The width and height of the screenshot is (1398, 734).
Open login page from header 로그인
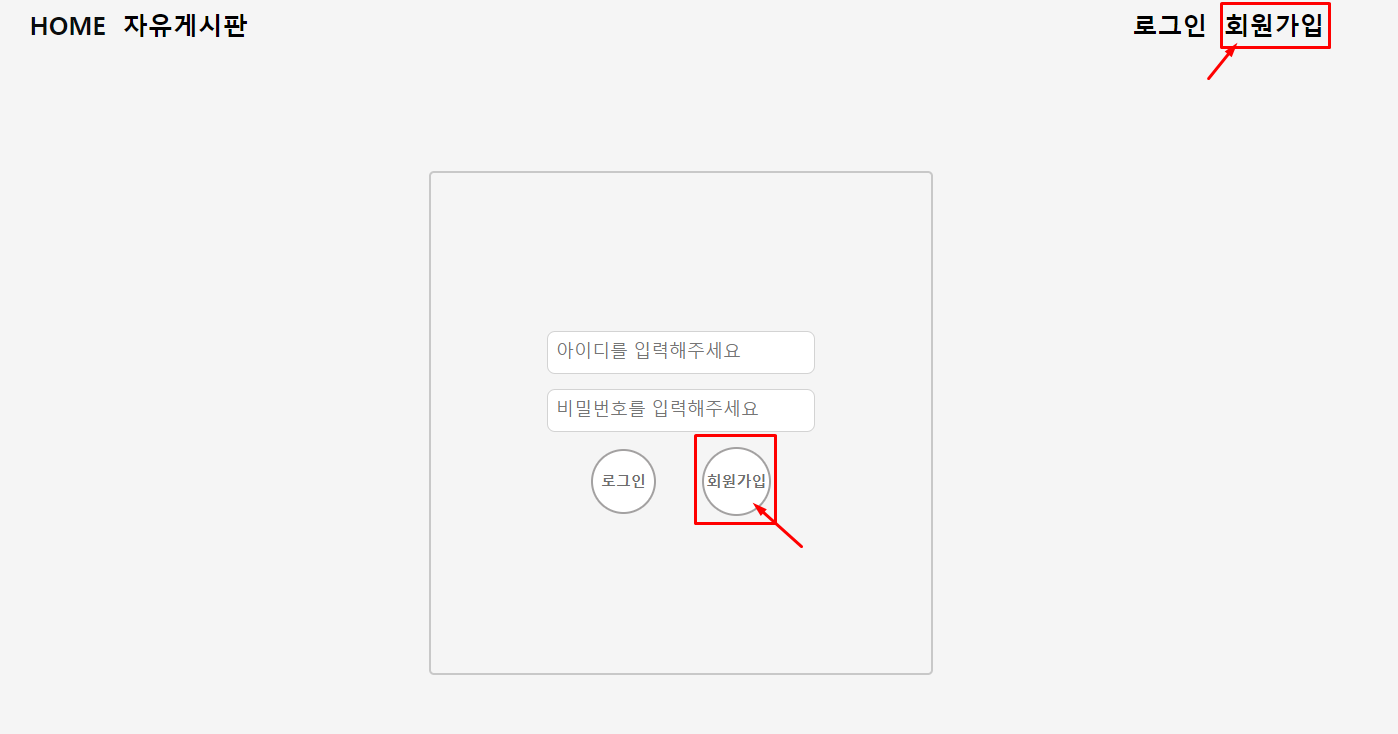[x=1169, y=26]
